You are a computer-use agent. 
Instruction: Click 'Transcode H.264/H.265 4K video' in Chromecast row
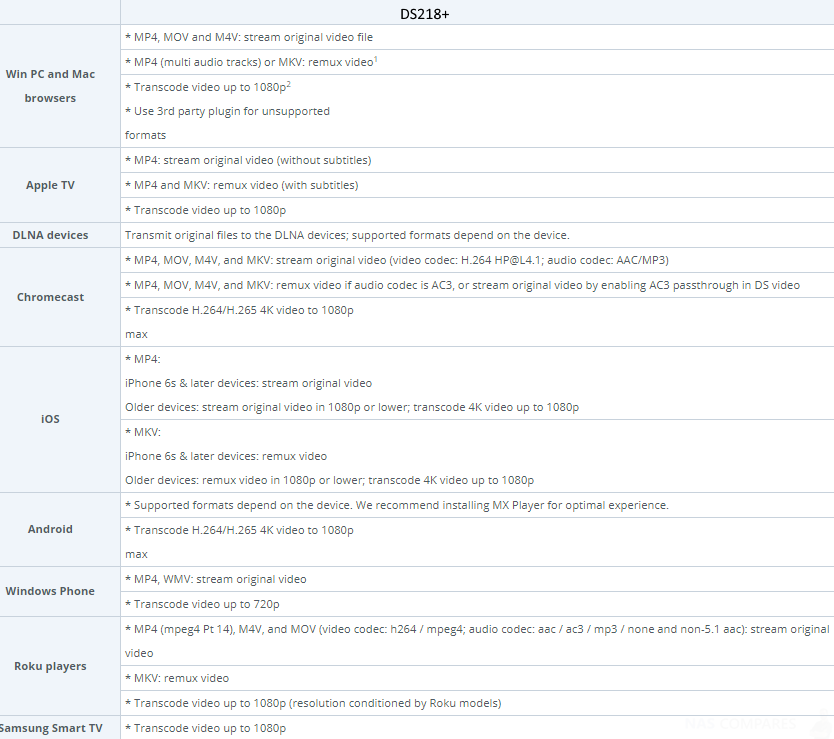click(239, 310)
